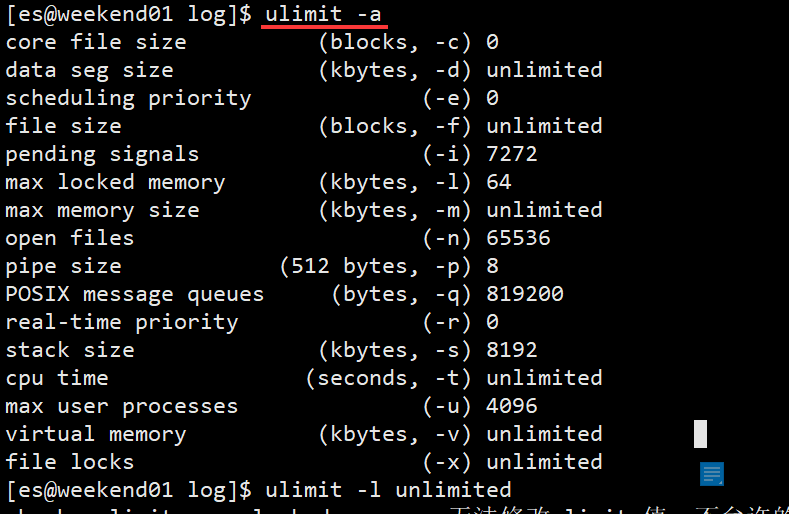The height and width of the screenshot is (514, 789).
Task: Click the 'ulimit -l unlimited' command text
Action: tap(388, 490)
